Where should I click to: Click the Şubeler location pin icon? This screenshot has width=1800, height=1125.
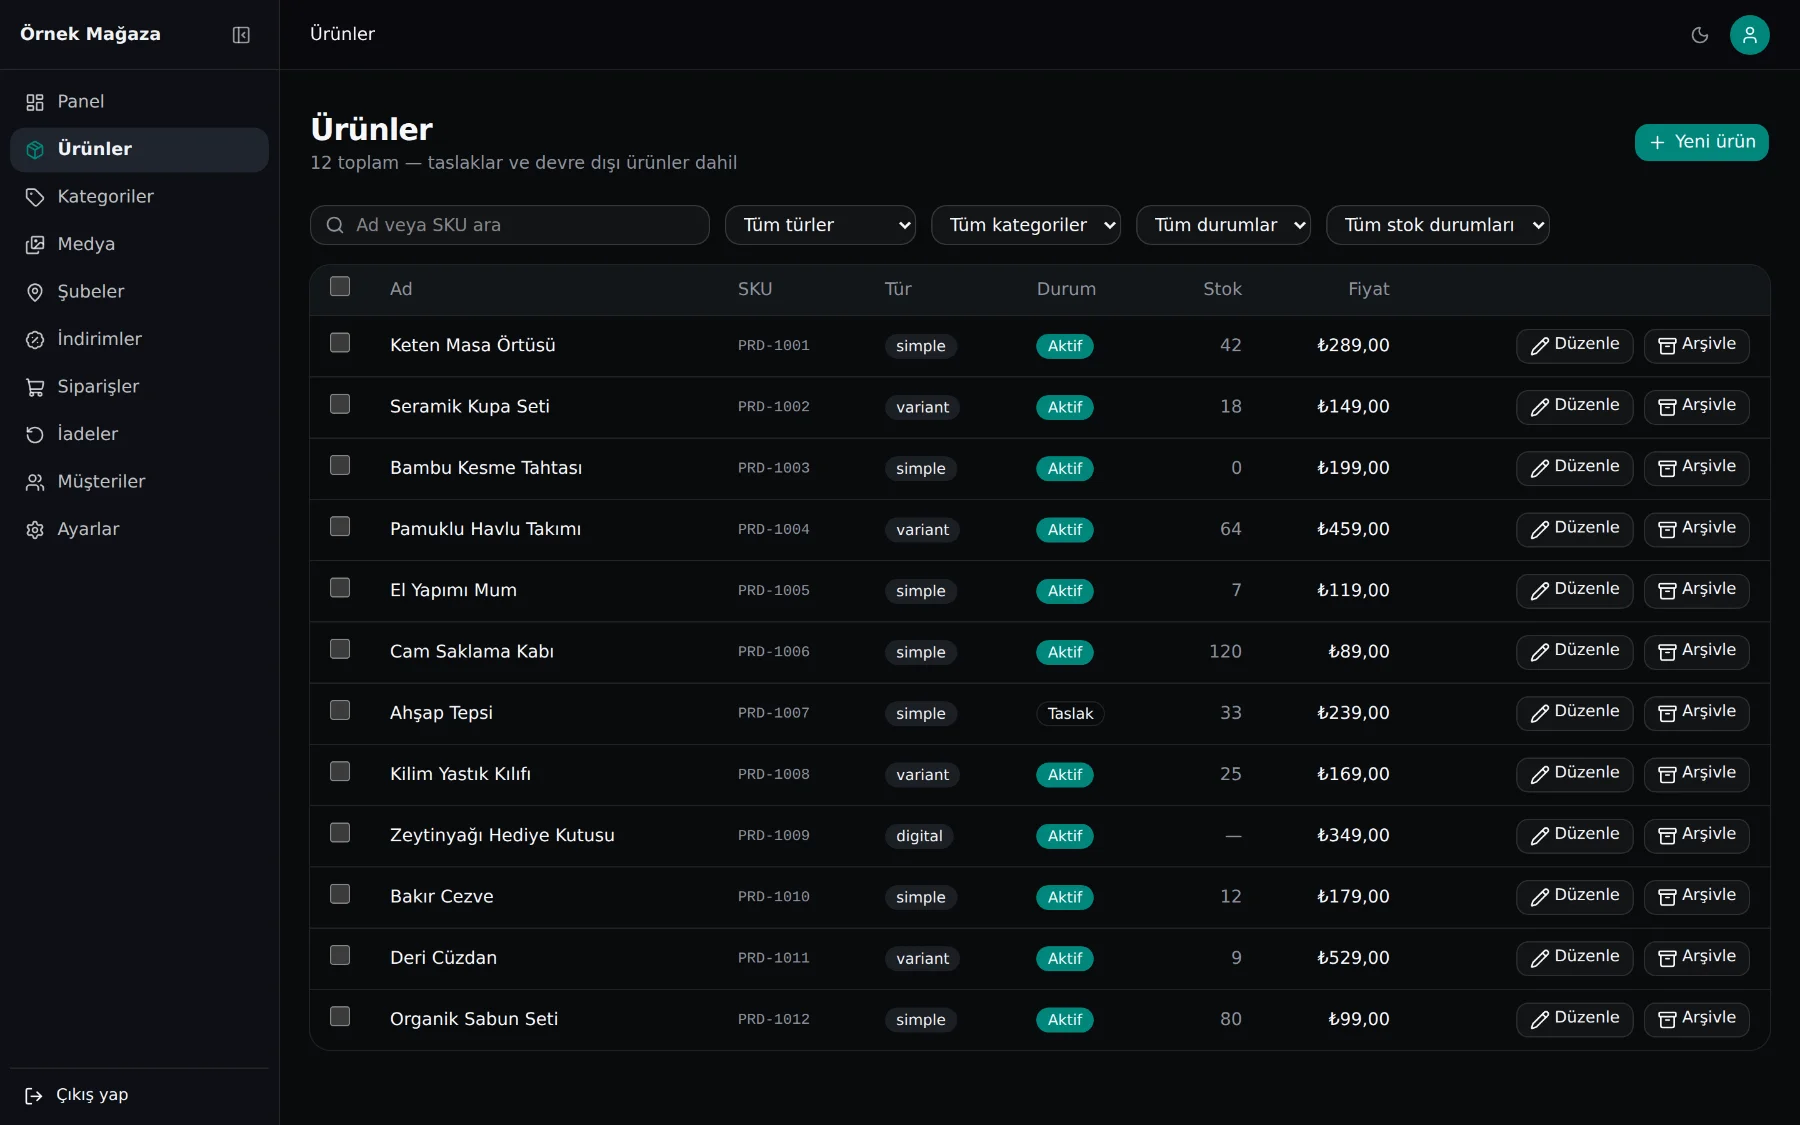(35, 292)
